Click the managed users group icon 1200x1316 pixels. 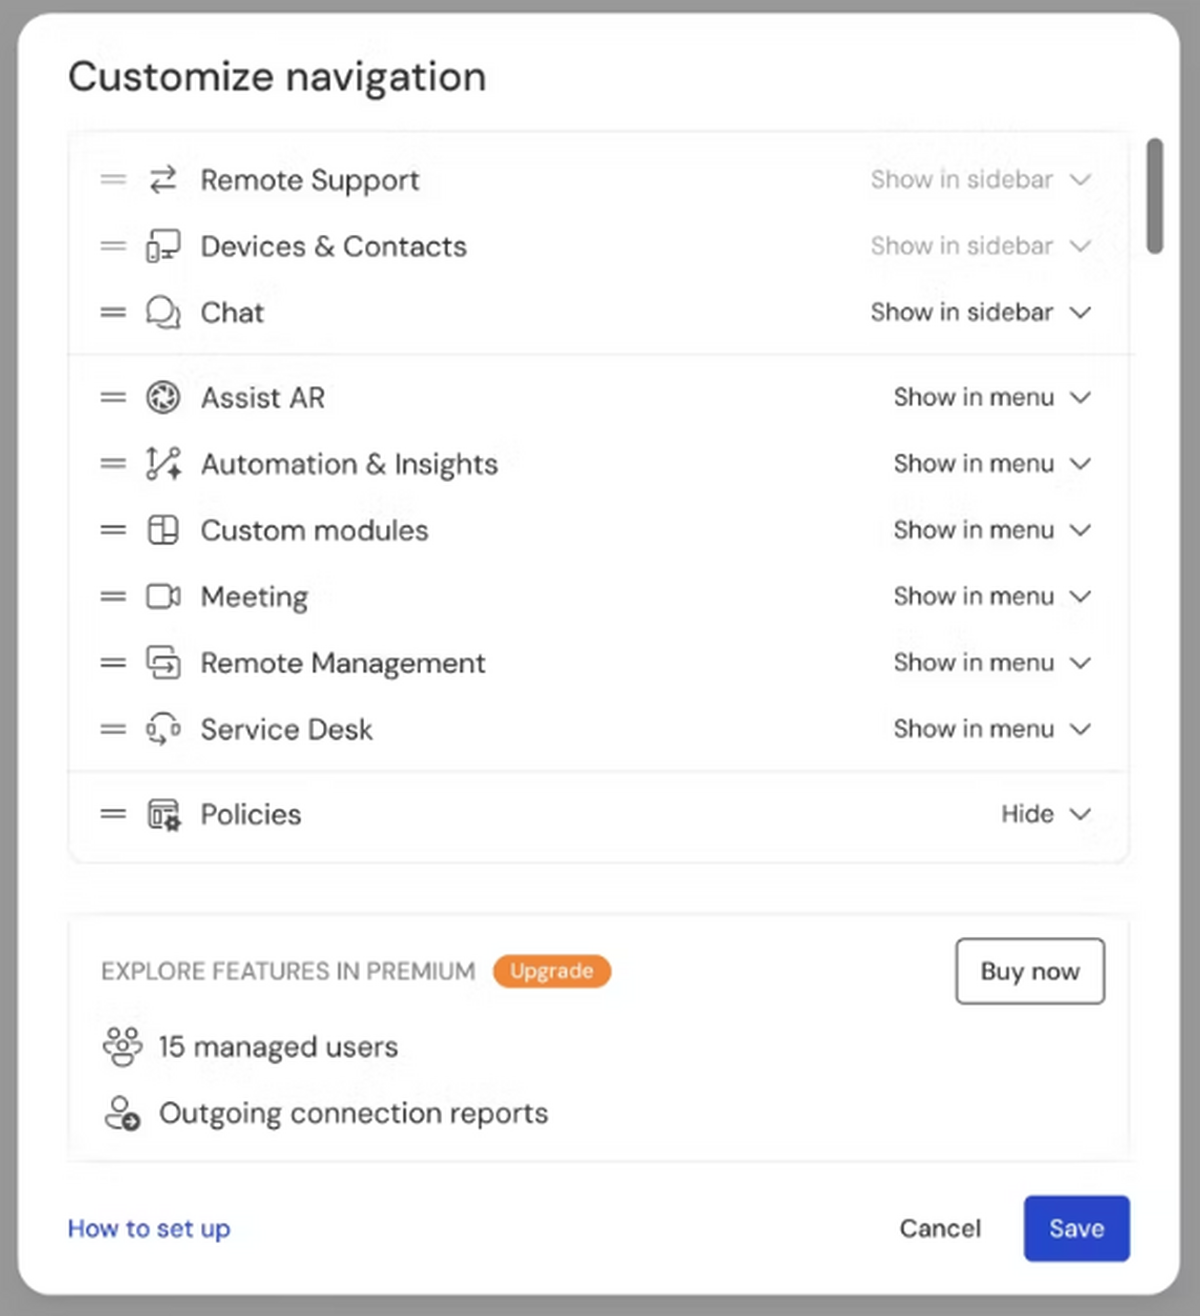pos(123,1047)
